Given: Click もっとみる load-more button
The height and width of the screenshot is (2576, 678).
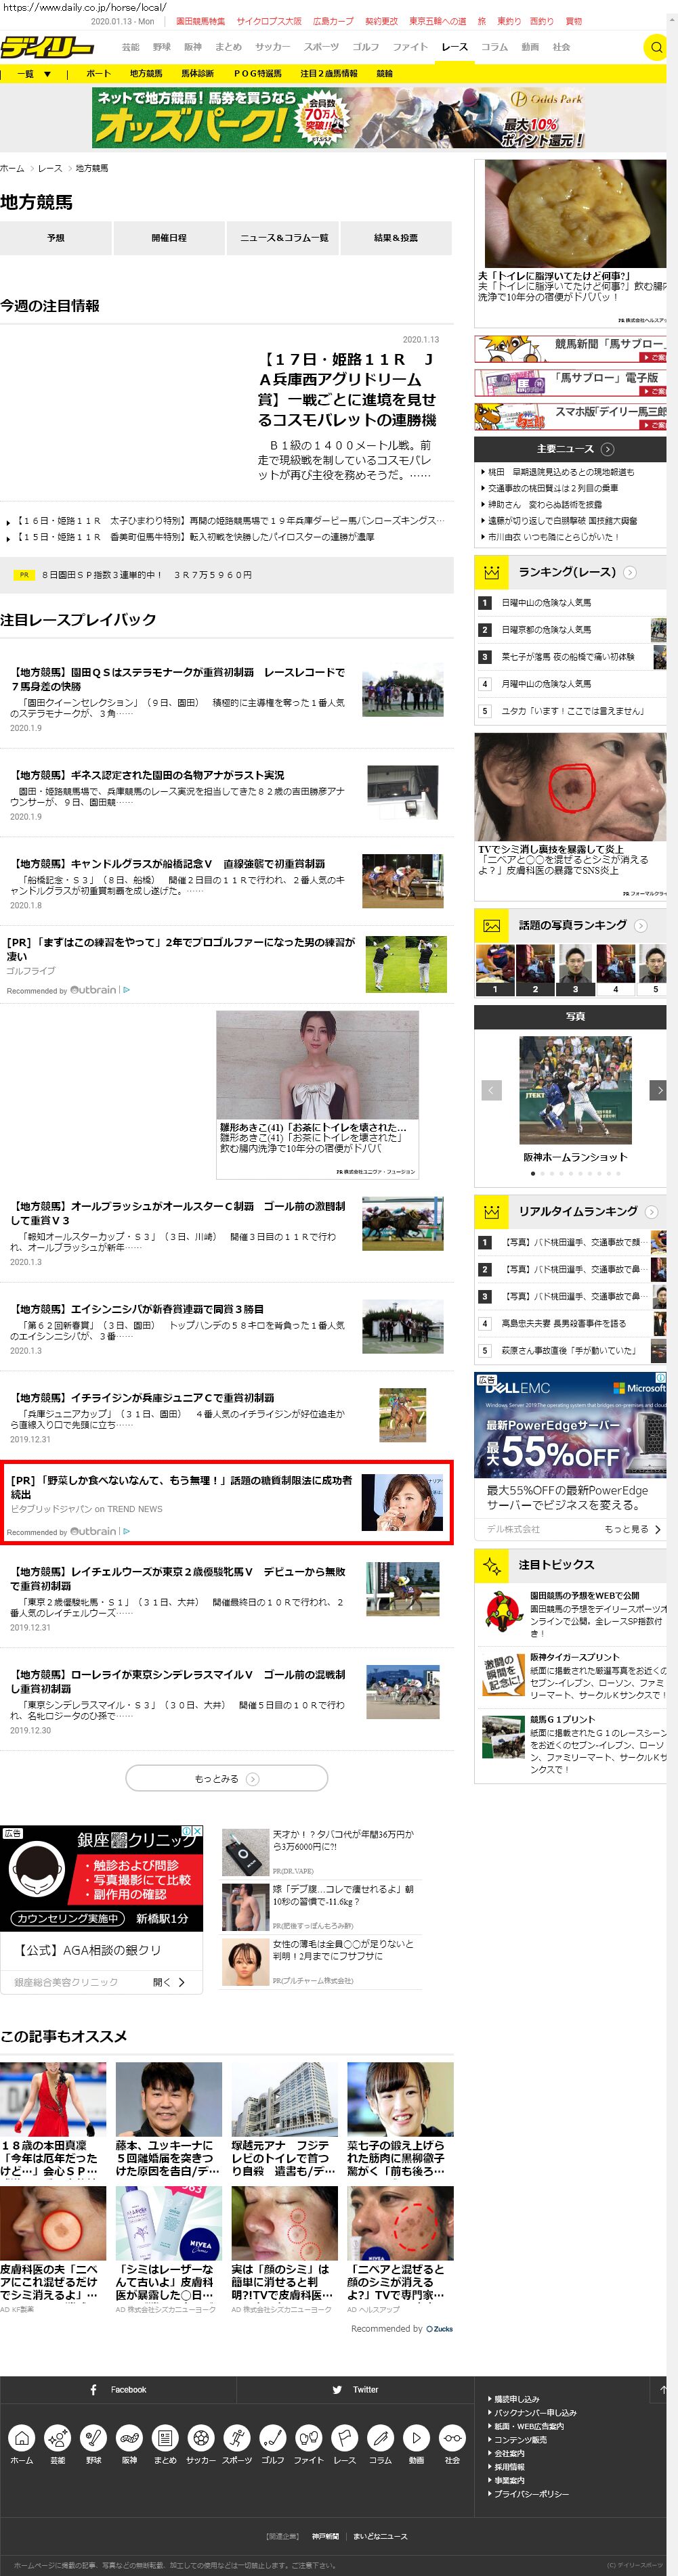Looking at the screenshot, I should pos(226,1778).
